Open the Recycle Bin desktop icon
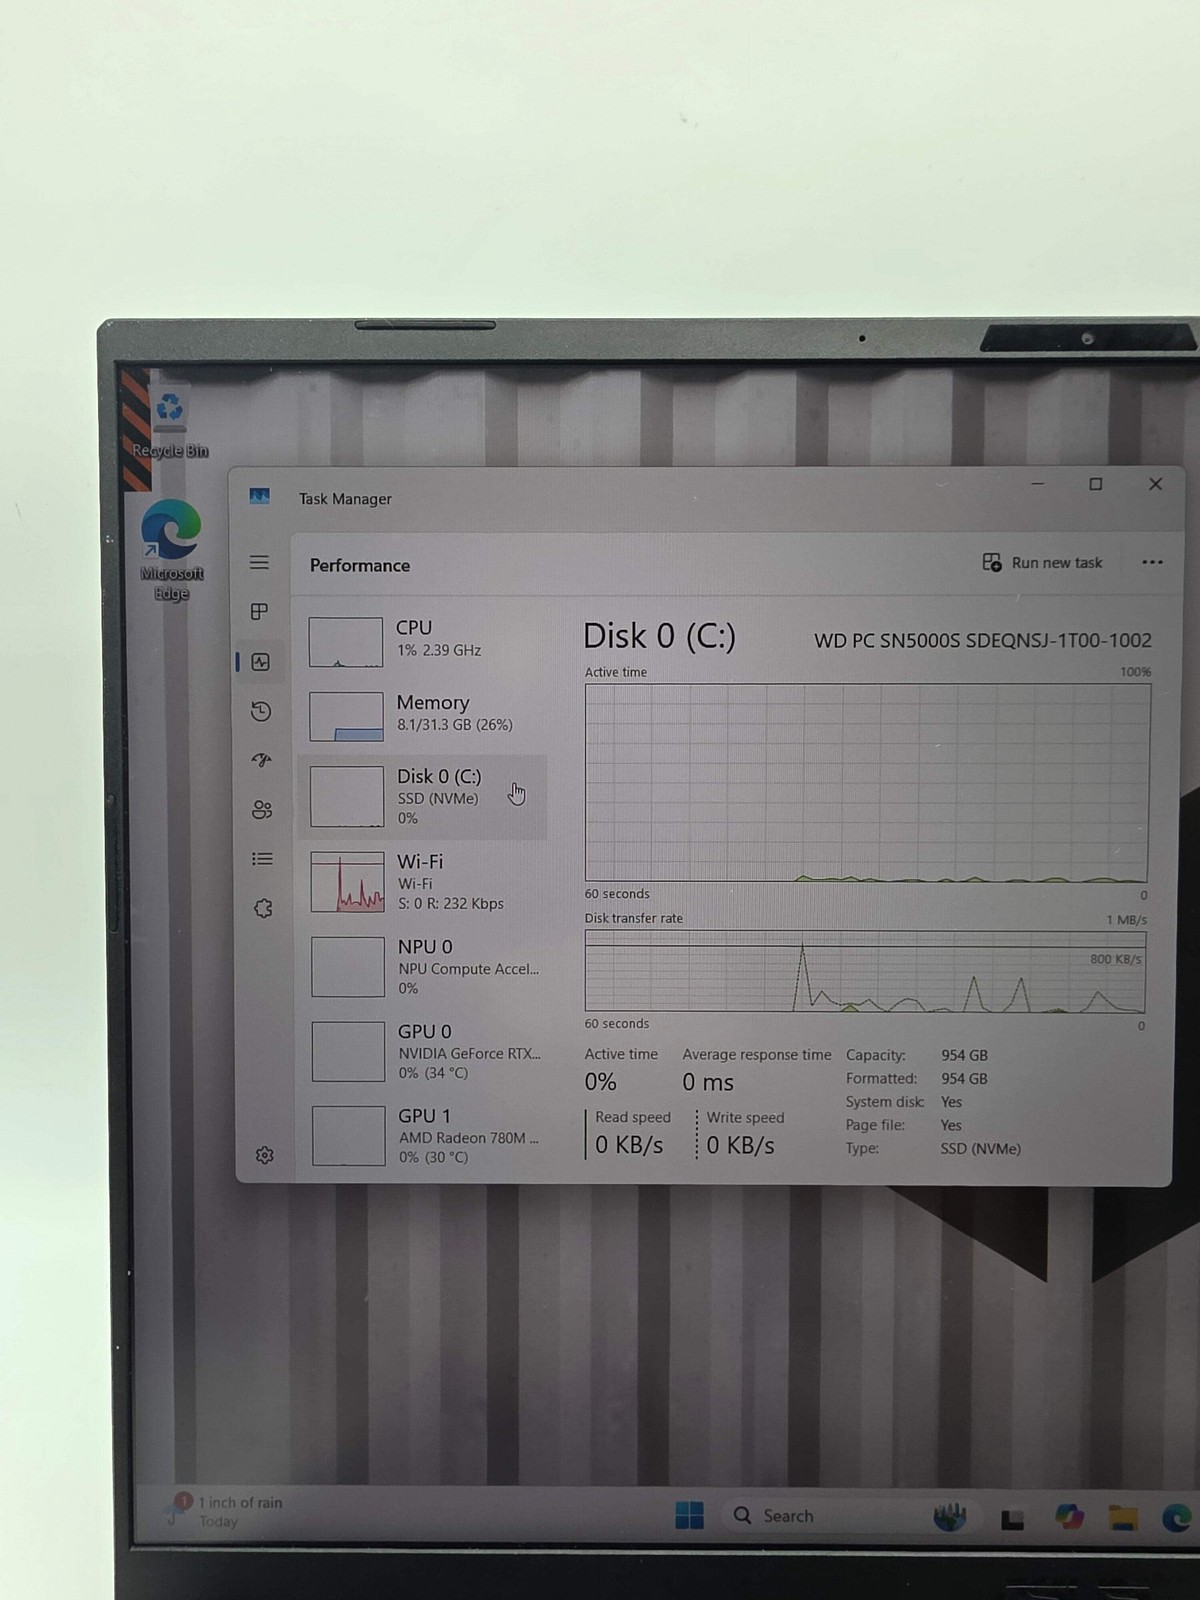 click(x=170, y=425)
